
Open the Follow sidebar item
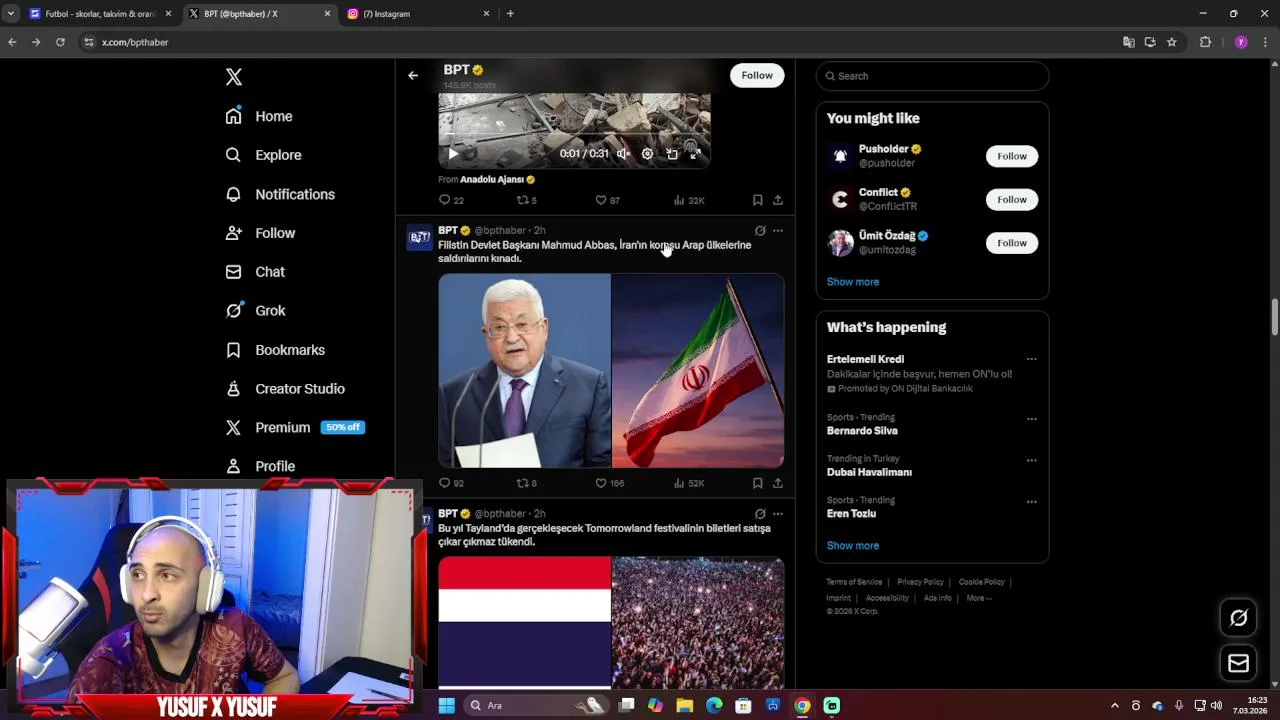(x=260, y=233)
